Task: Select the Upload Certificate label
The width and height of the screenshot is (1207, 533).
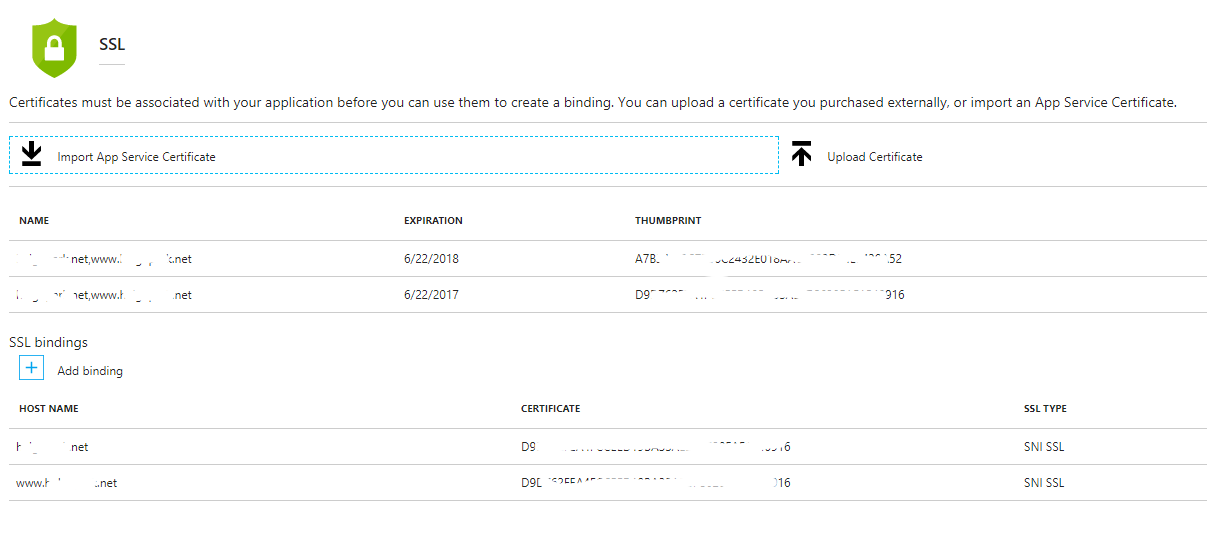Action: (x=874, y=157)
